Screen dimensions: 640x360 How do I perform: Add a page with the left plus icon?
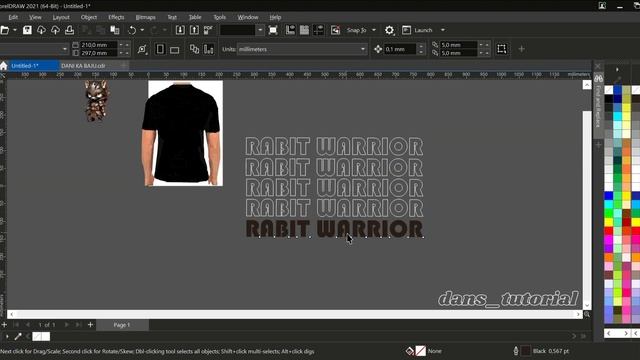coord(4,325)
